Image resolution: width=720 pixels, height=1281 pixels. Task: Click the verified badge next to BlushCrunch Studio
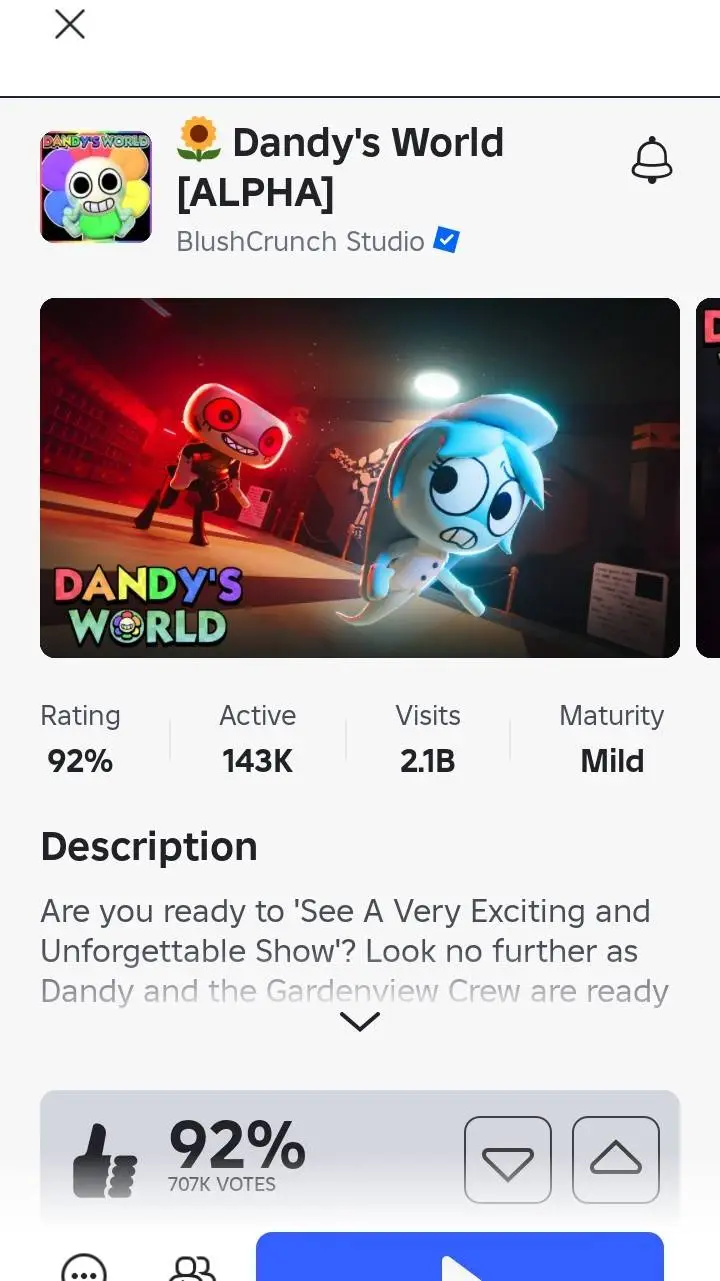click(446, 240)
